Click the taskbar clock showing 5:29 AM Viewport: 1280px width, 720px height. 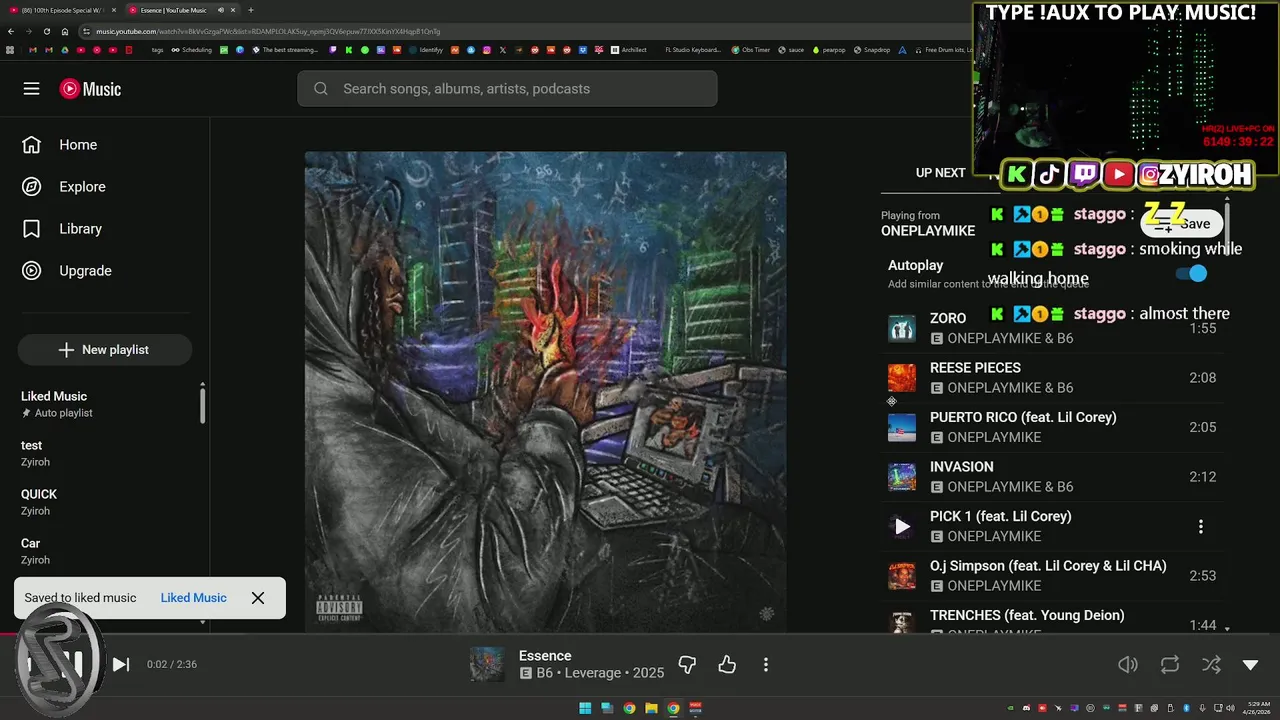coord(1255,708)
